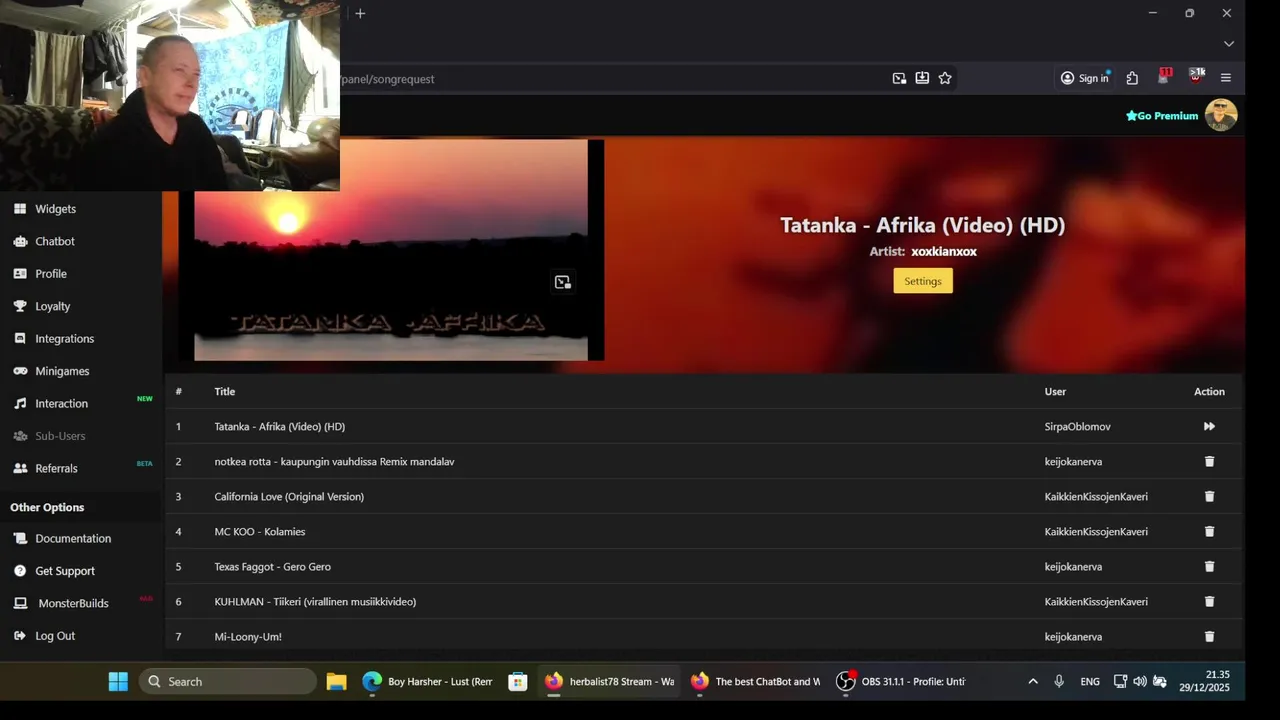This screenshot has height=720, width=1280.
Task: Skip the Tatanka - Afrika song
Action: point(1209,426)
